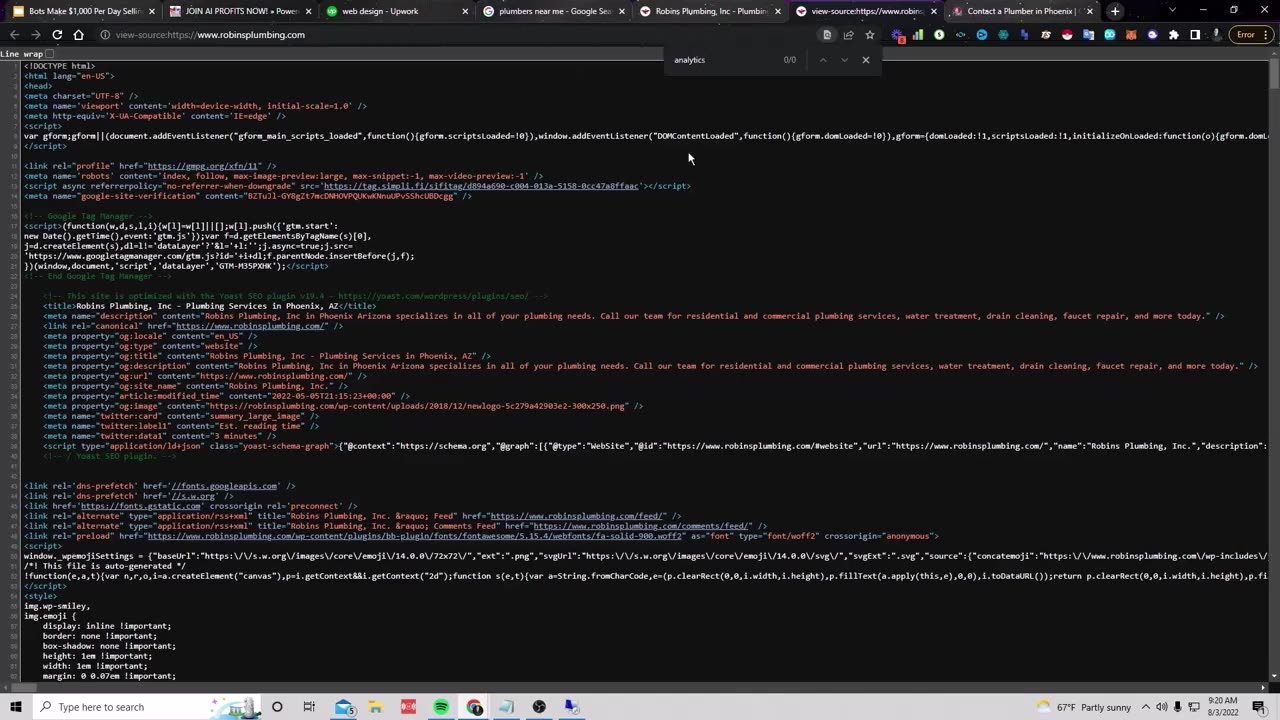
Task: Open Spotify in taskbar
Action: 441,707
